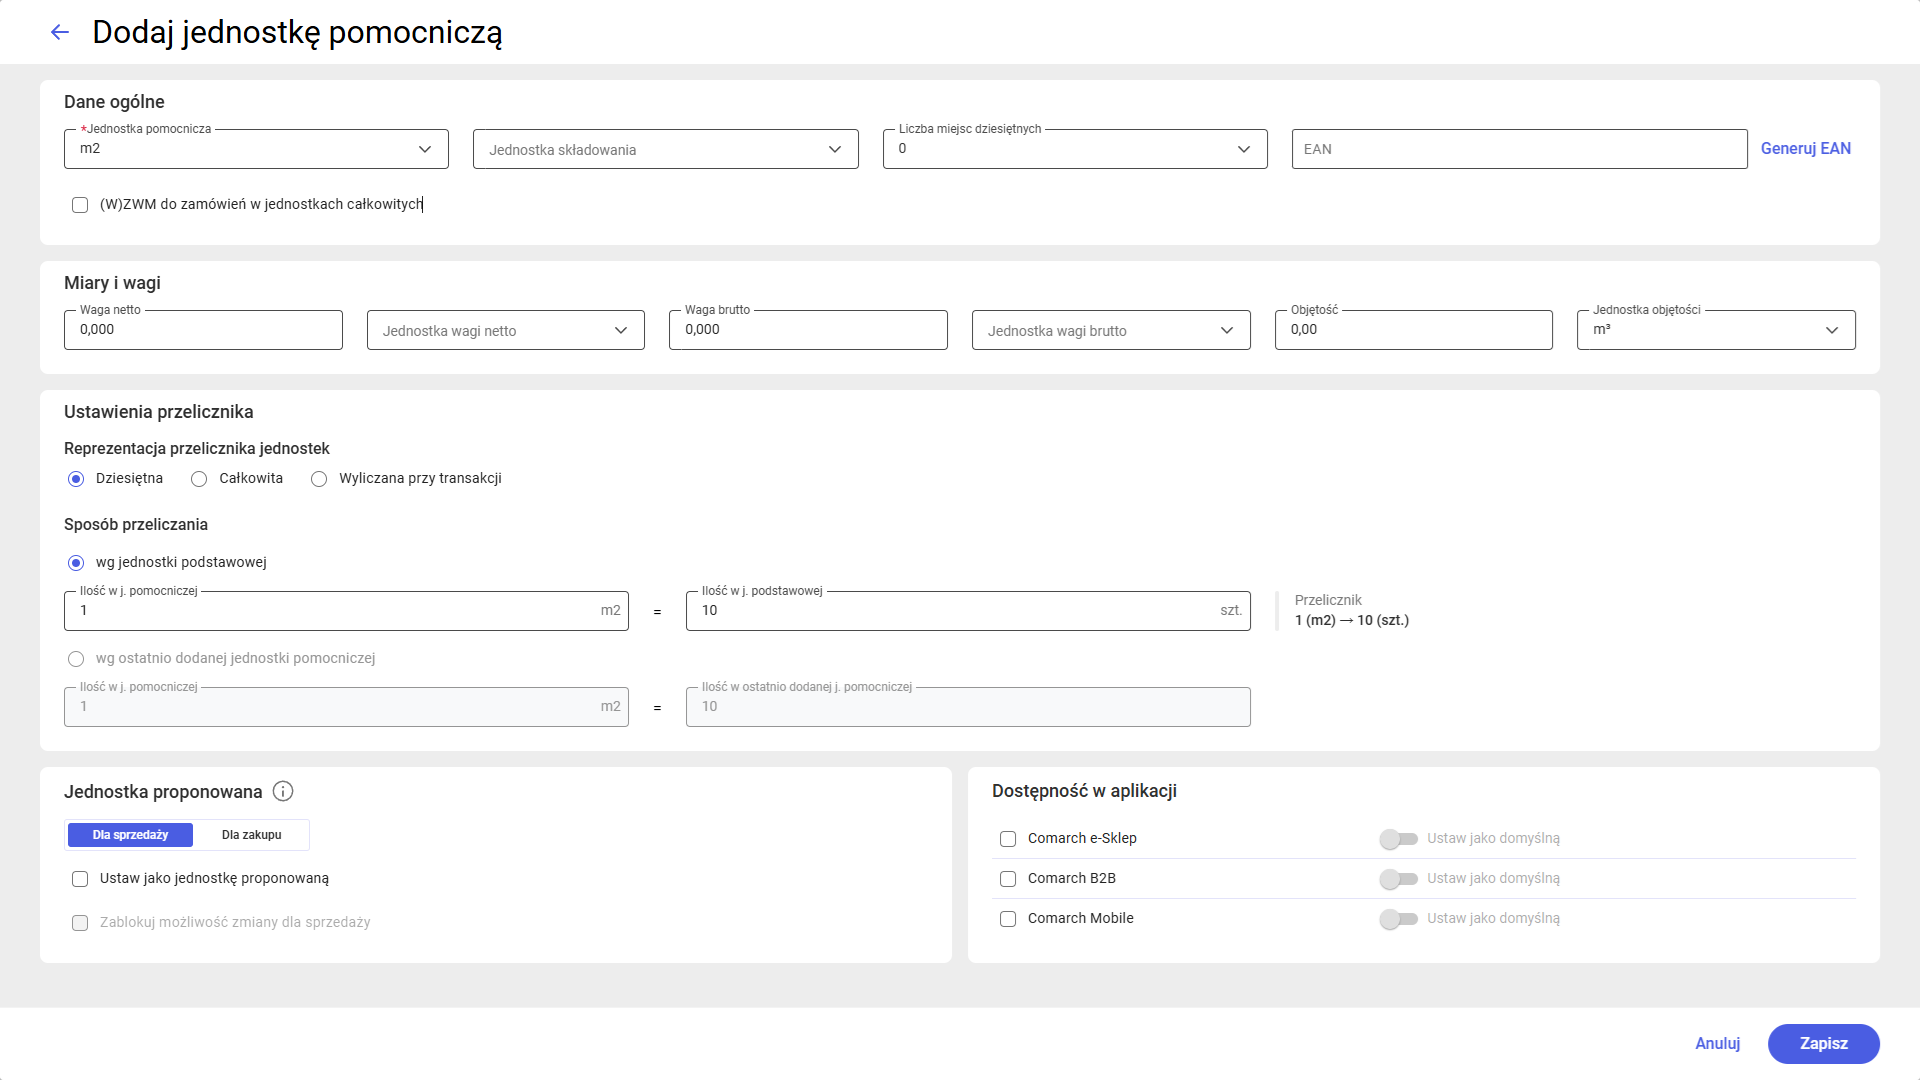Select the Comarch B2B checkbox
1920x1080 pixels.
click(1008, 879)
